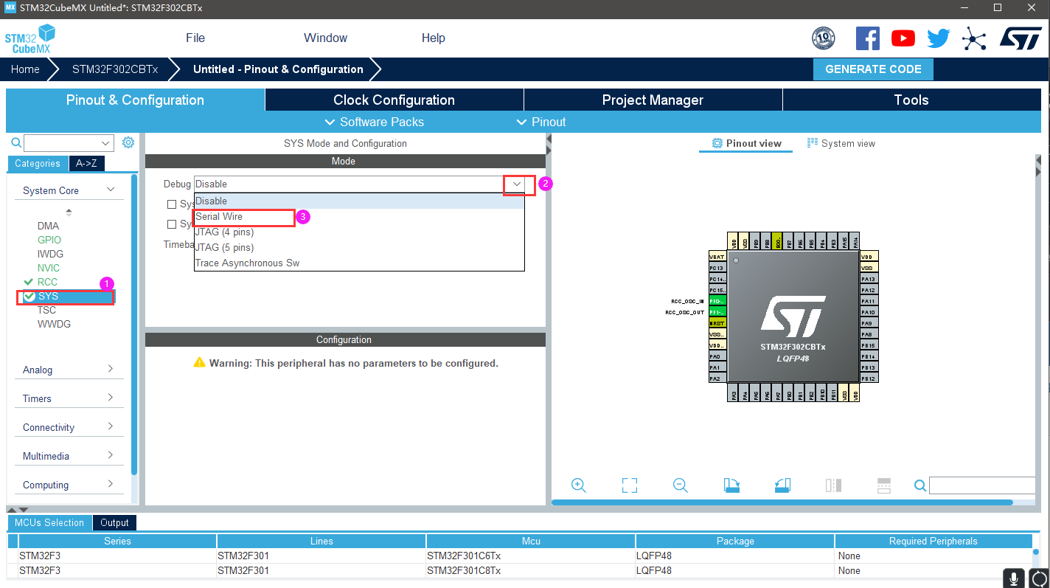The width and height of the screenshot is (1050, 588).
Task: Tick the second Sys checkbox above Timebase
Action: tap(171, 224)
